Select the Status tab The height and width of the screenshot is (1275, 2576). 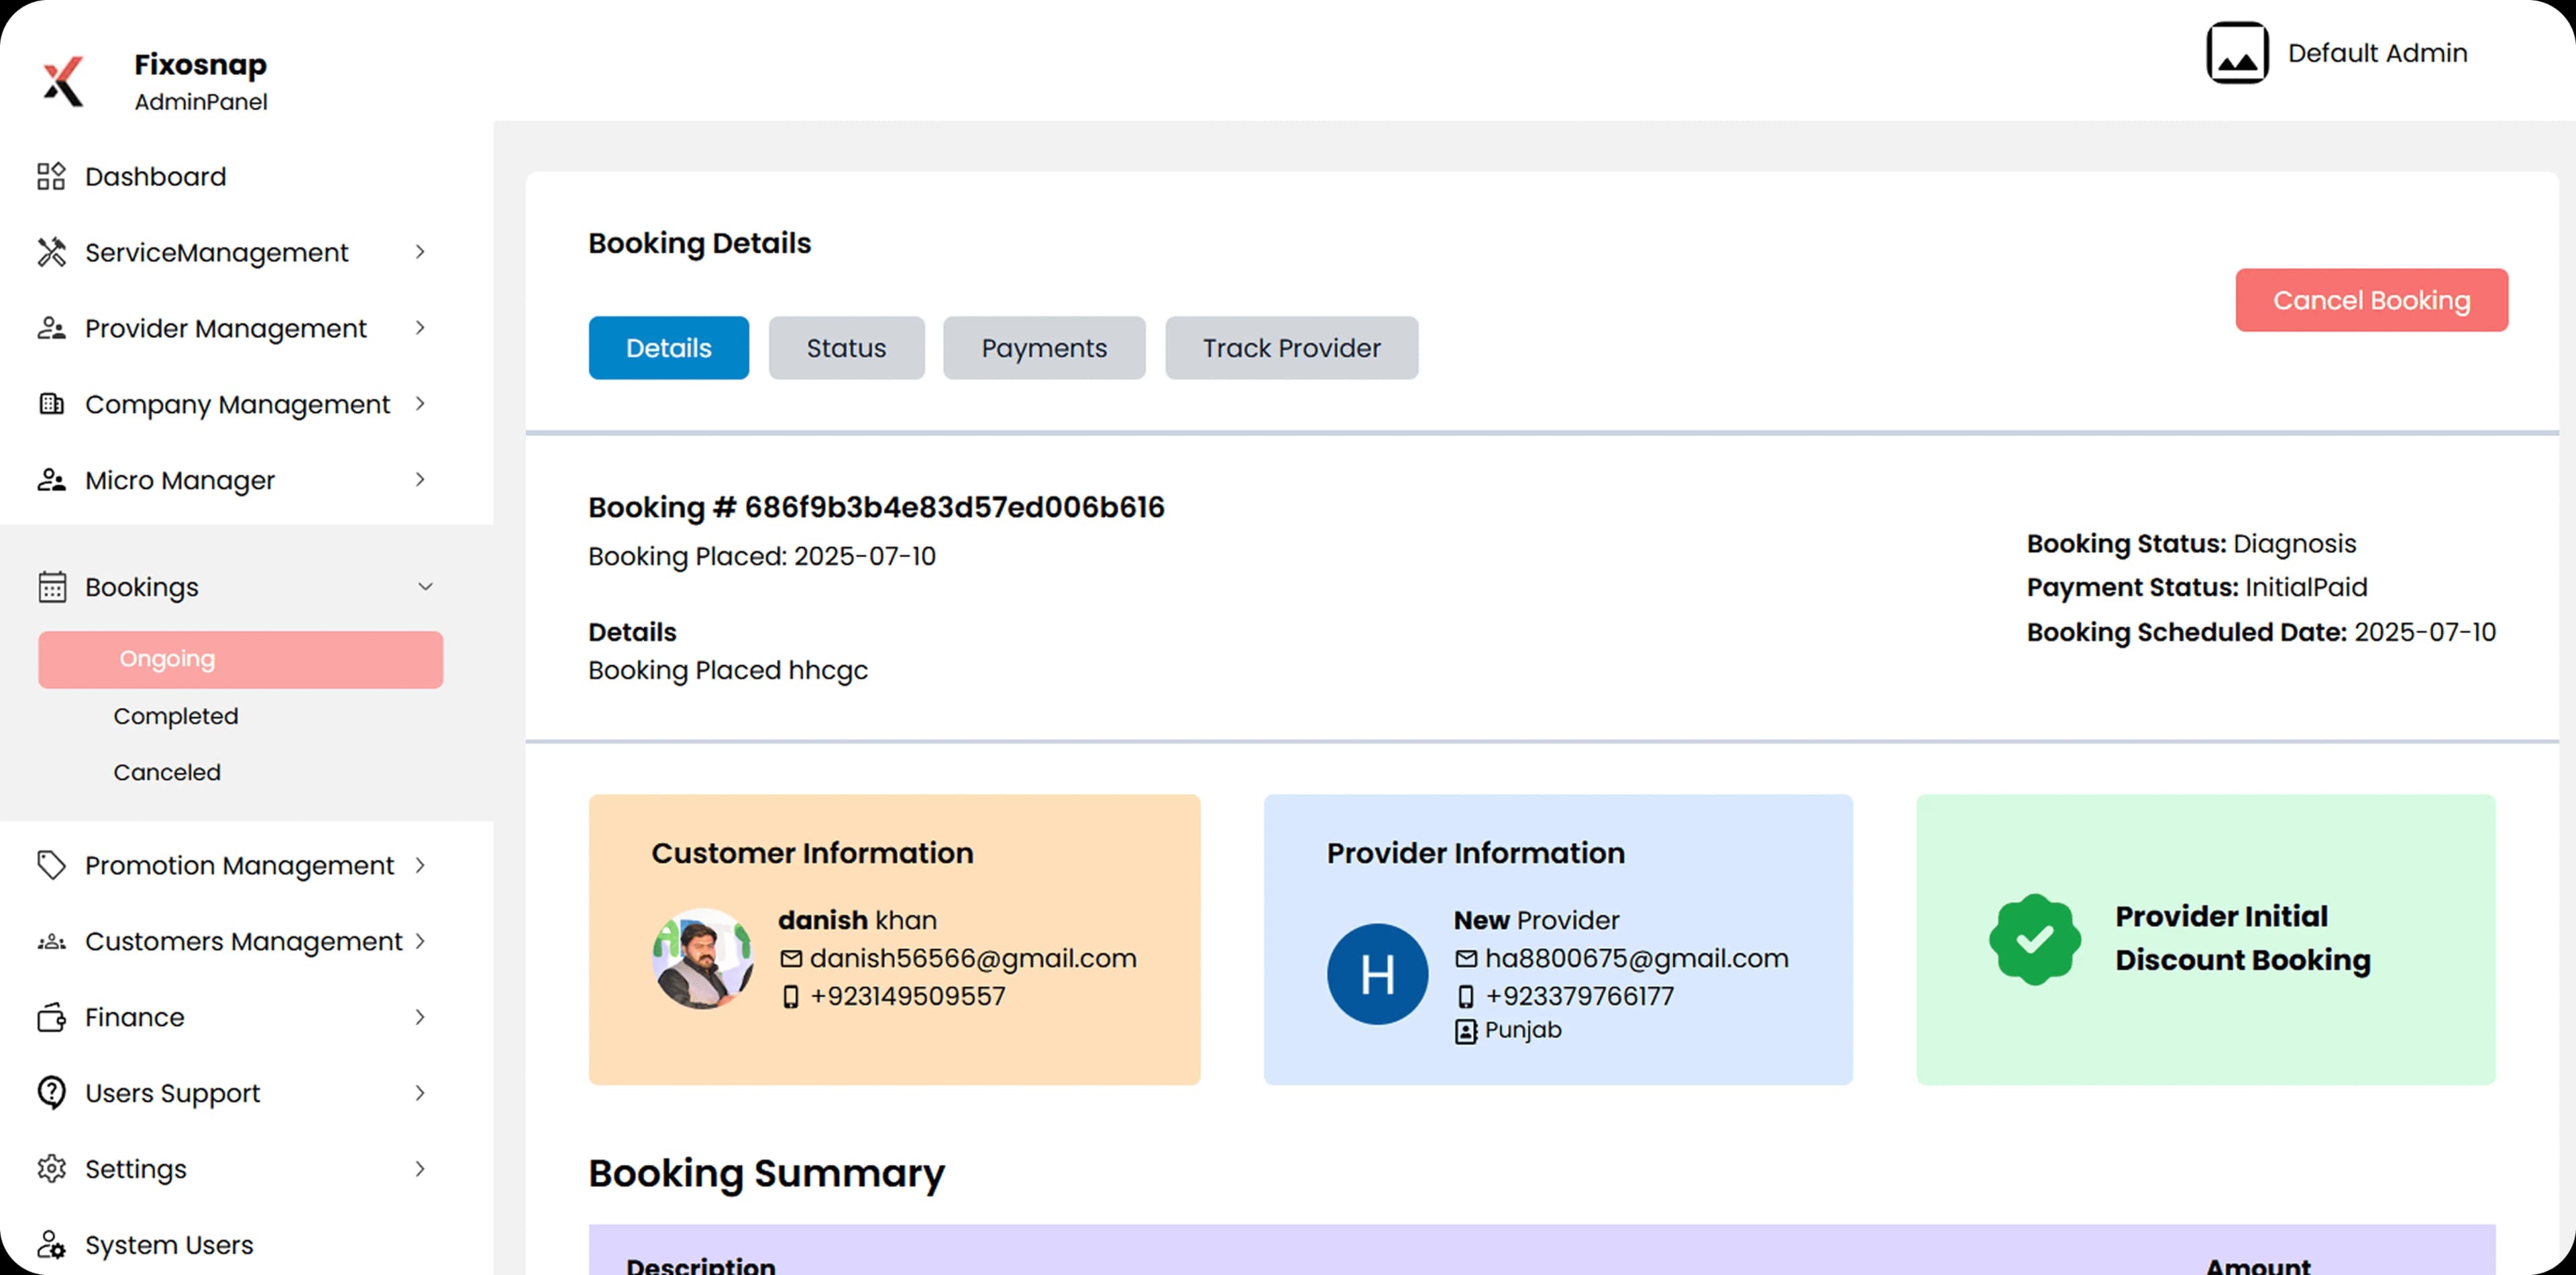click(x=846, y=348)
